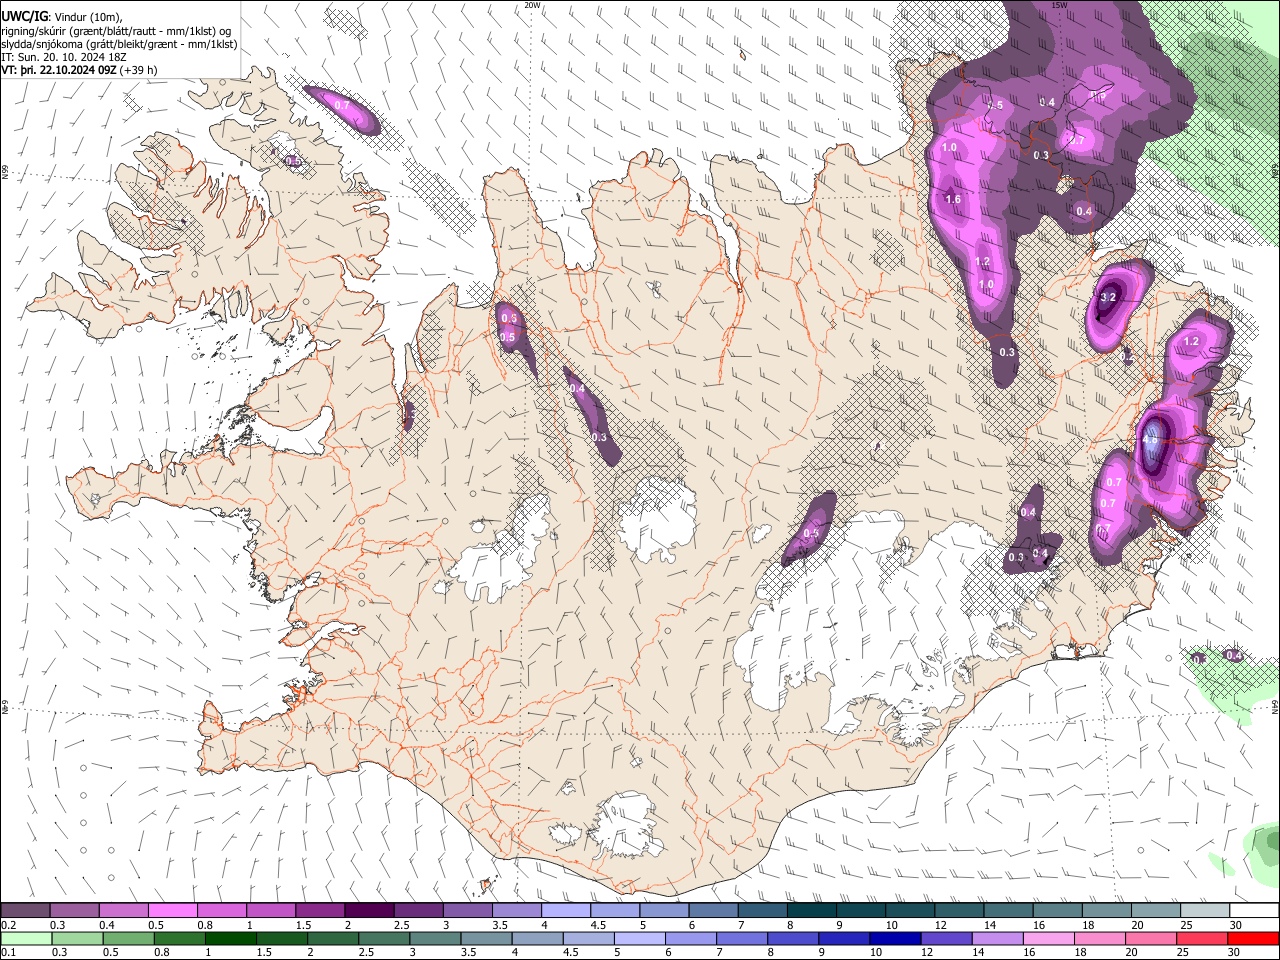Click the upper legend swatch labeled 3.5

click(516, 911)
